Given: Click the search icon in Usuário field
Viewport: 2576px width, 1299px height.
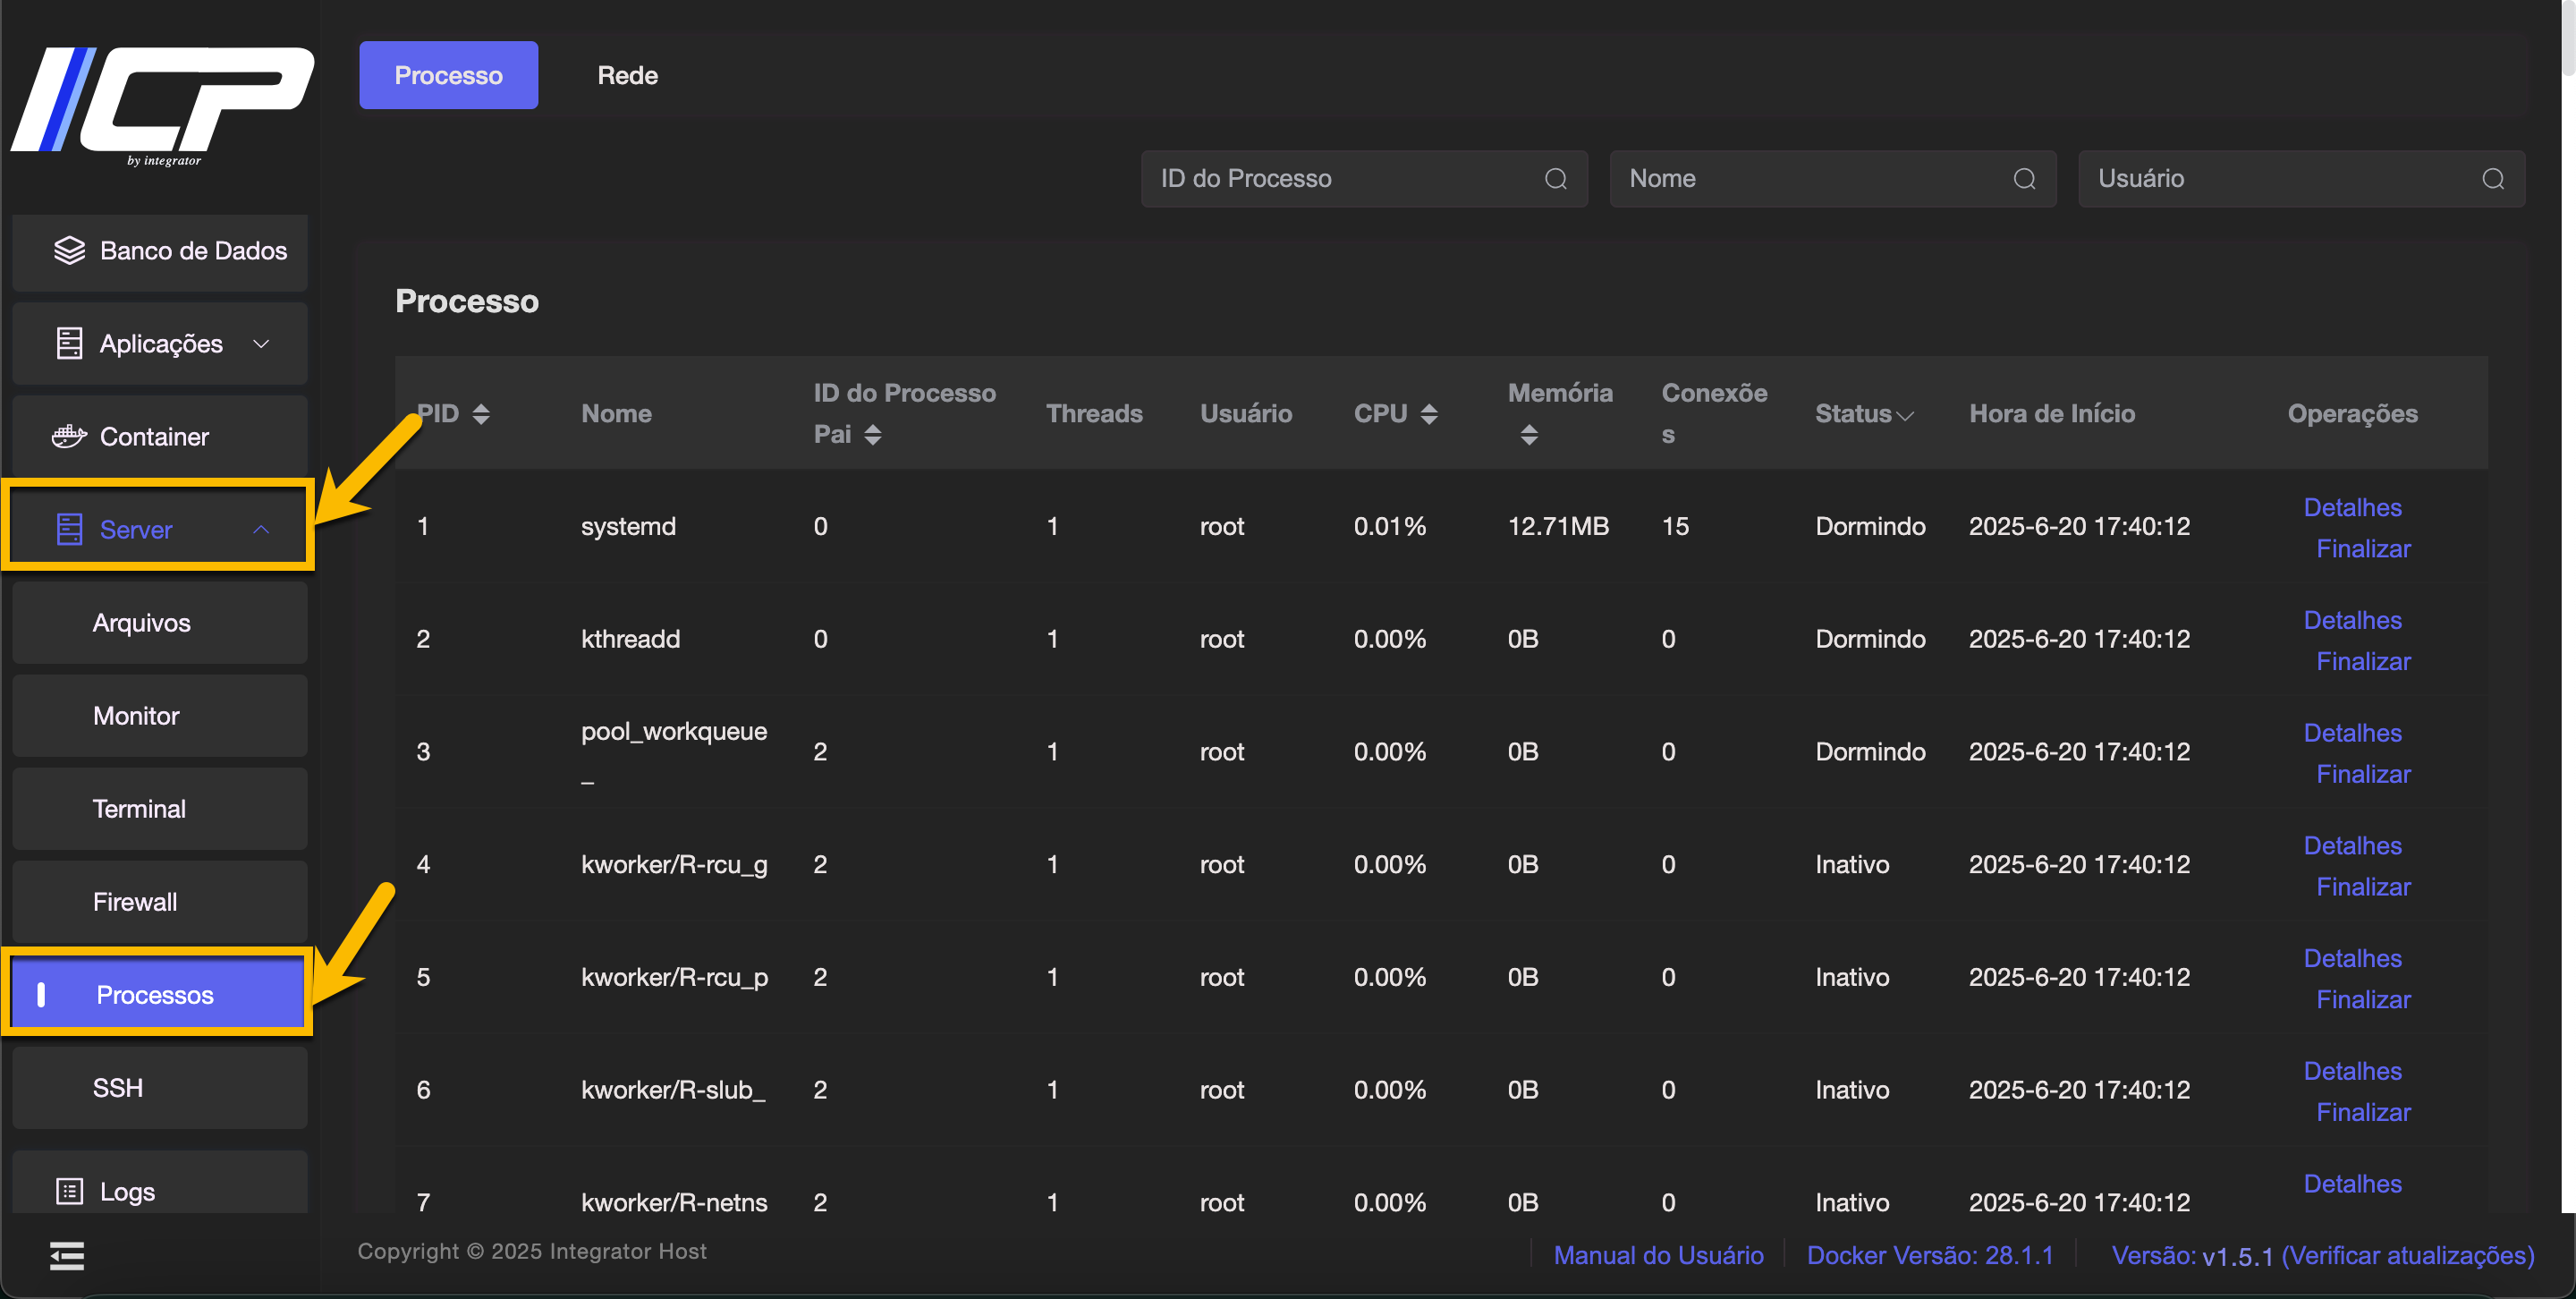Looking at the screenshot, I should [x=2492, y=179].
